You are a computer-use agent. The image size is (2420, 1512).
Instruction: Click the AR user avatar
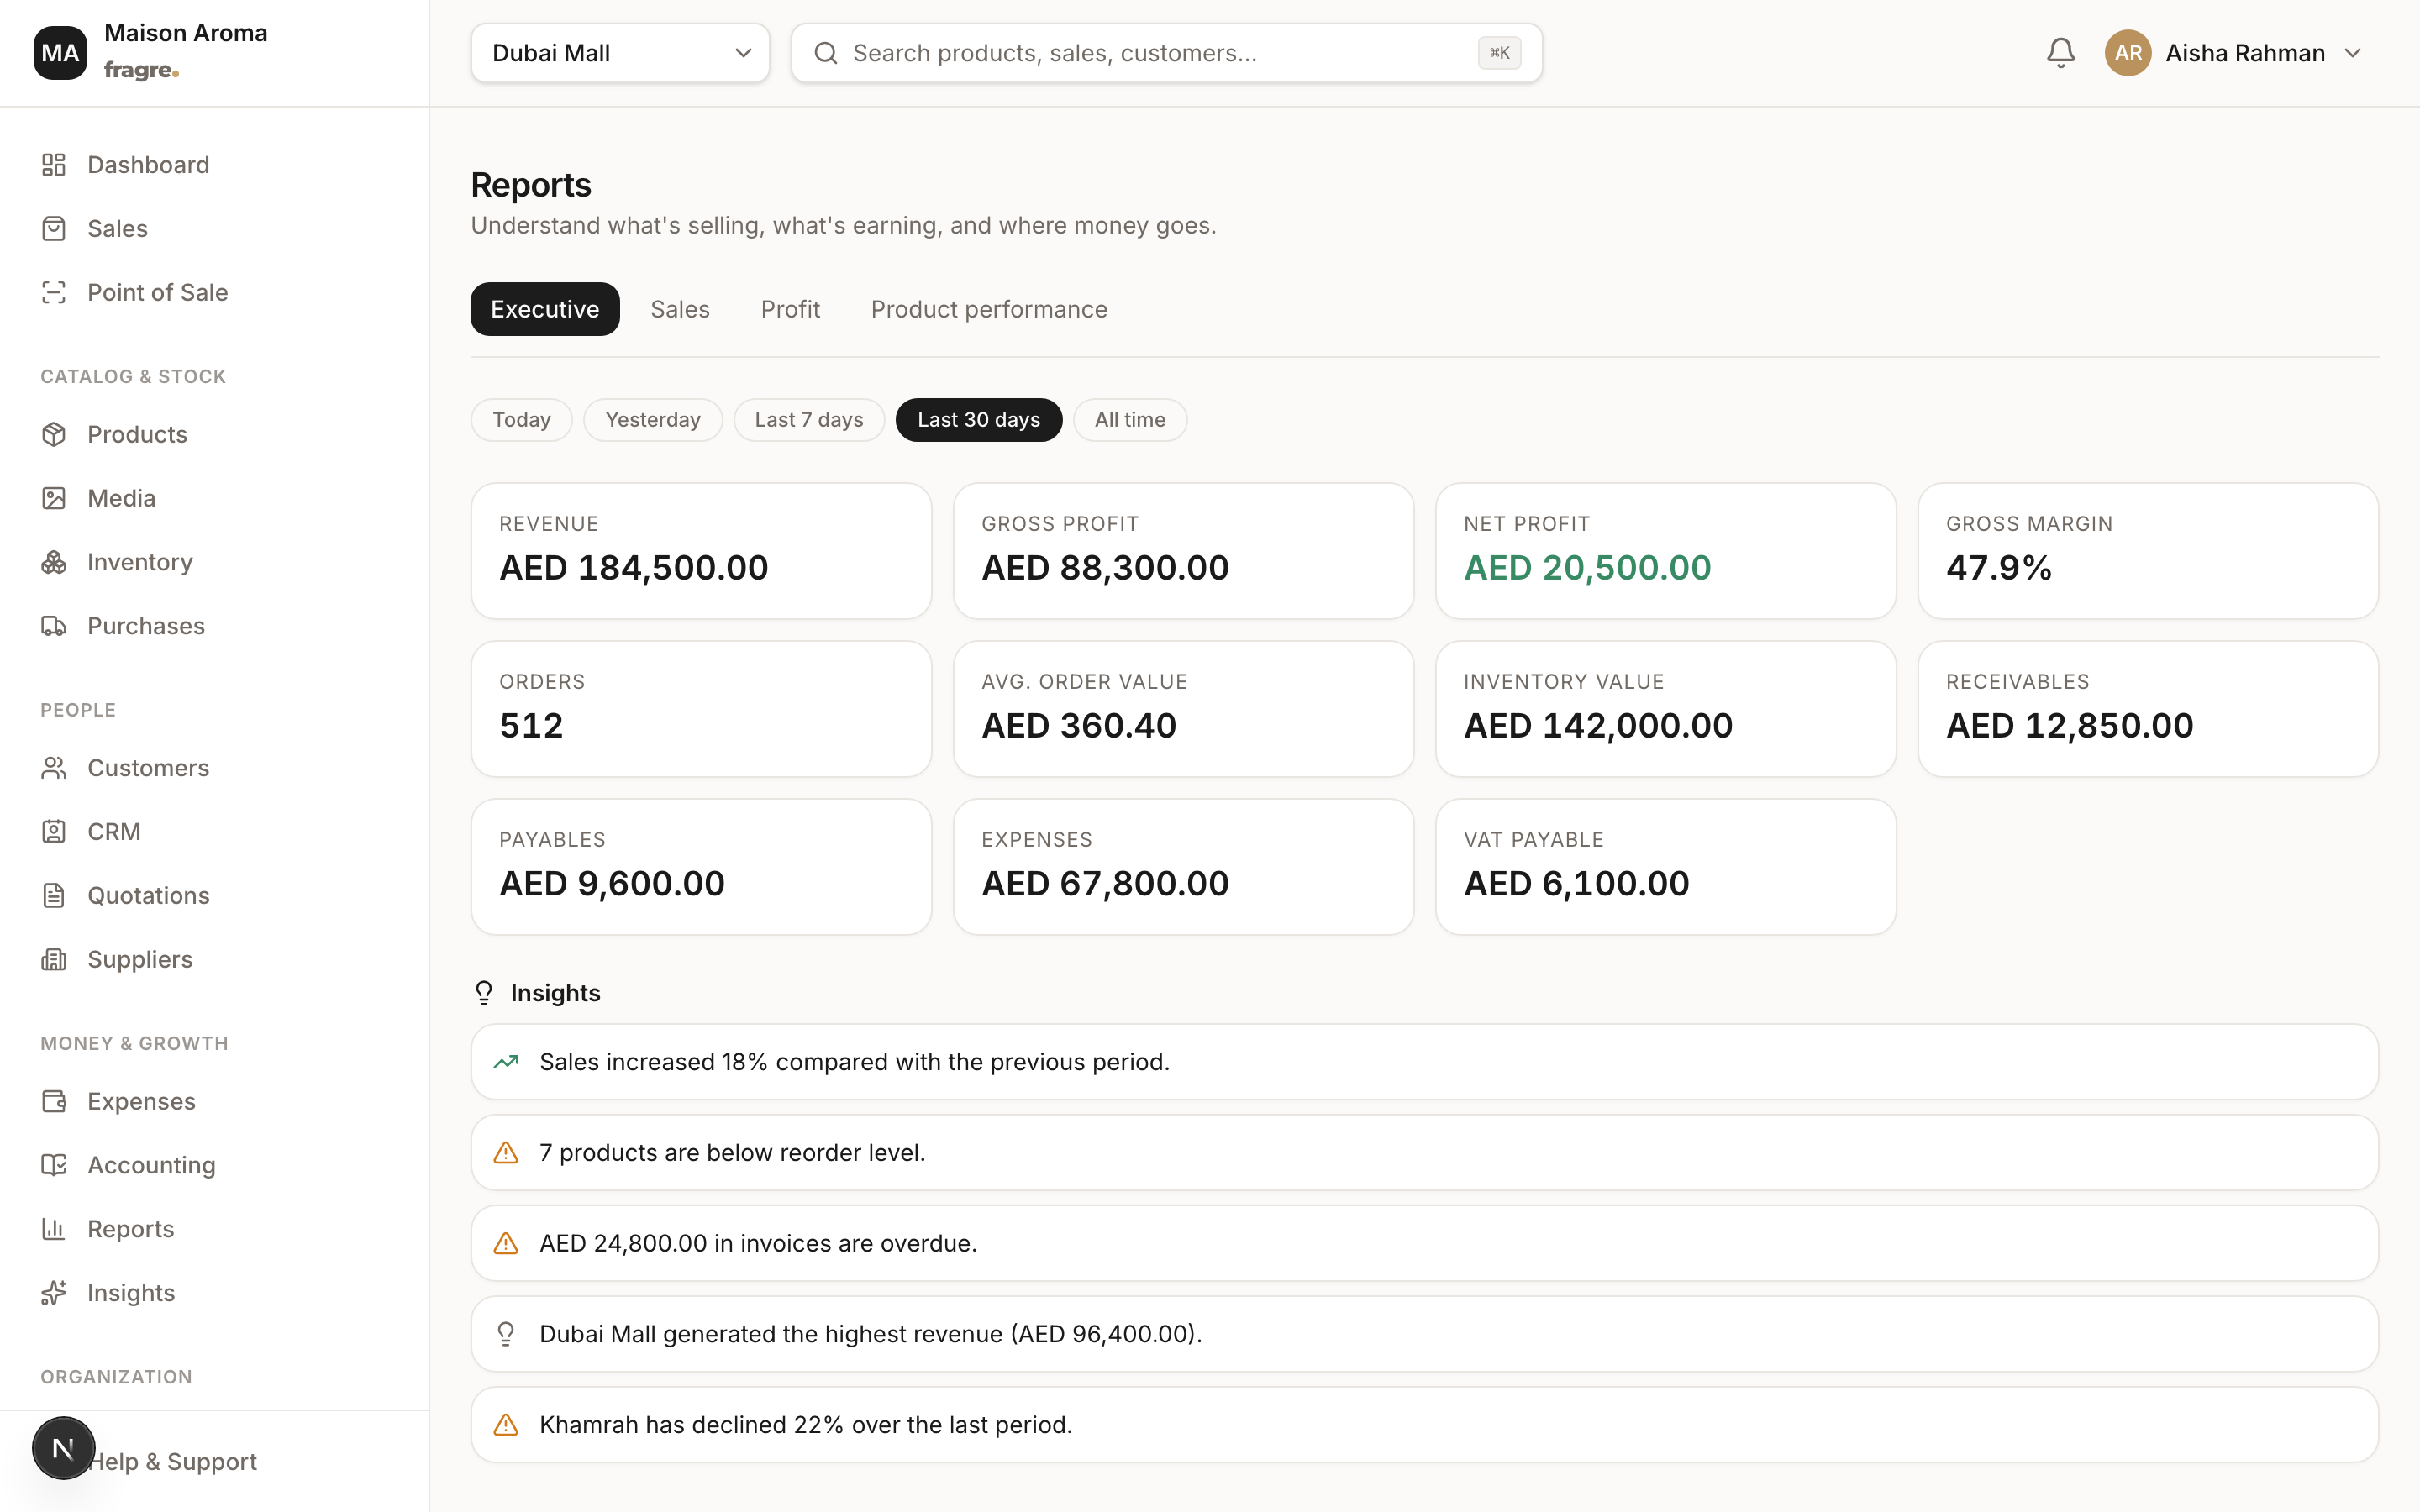[2128, 53]
